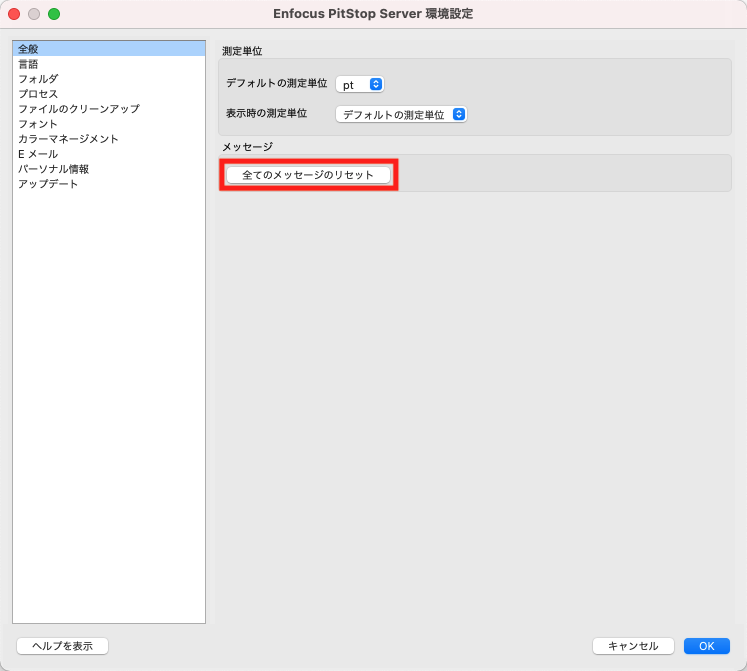Image resolution: width=747 pixels, height=671 pixels.
Task: Select the E メール category
Action: [109, 154]
